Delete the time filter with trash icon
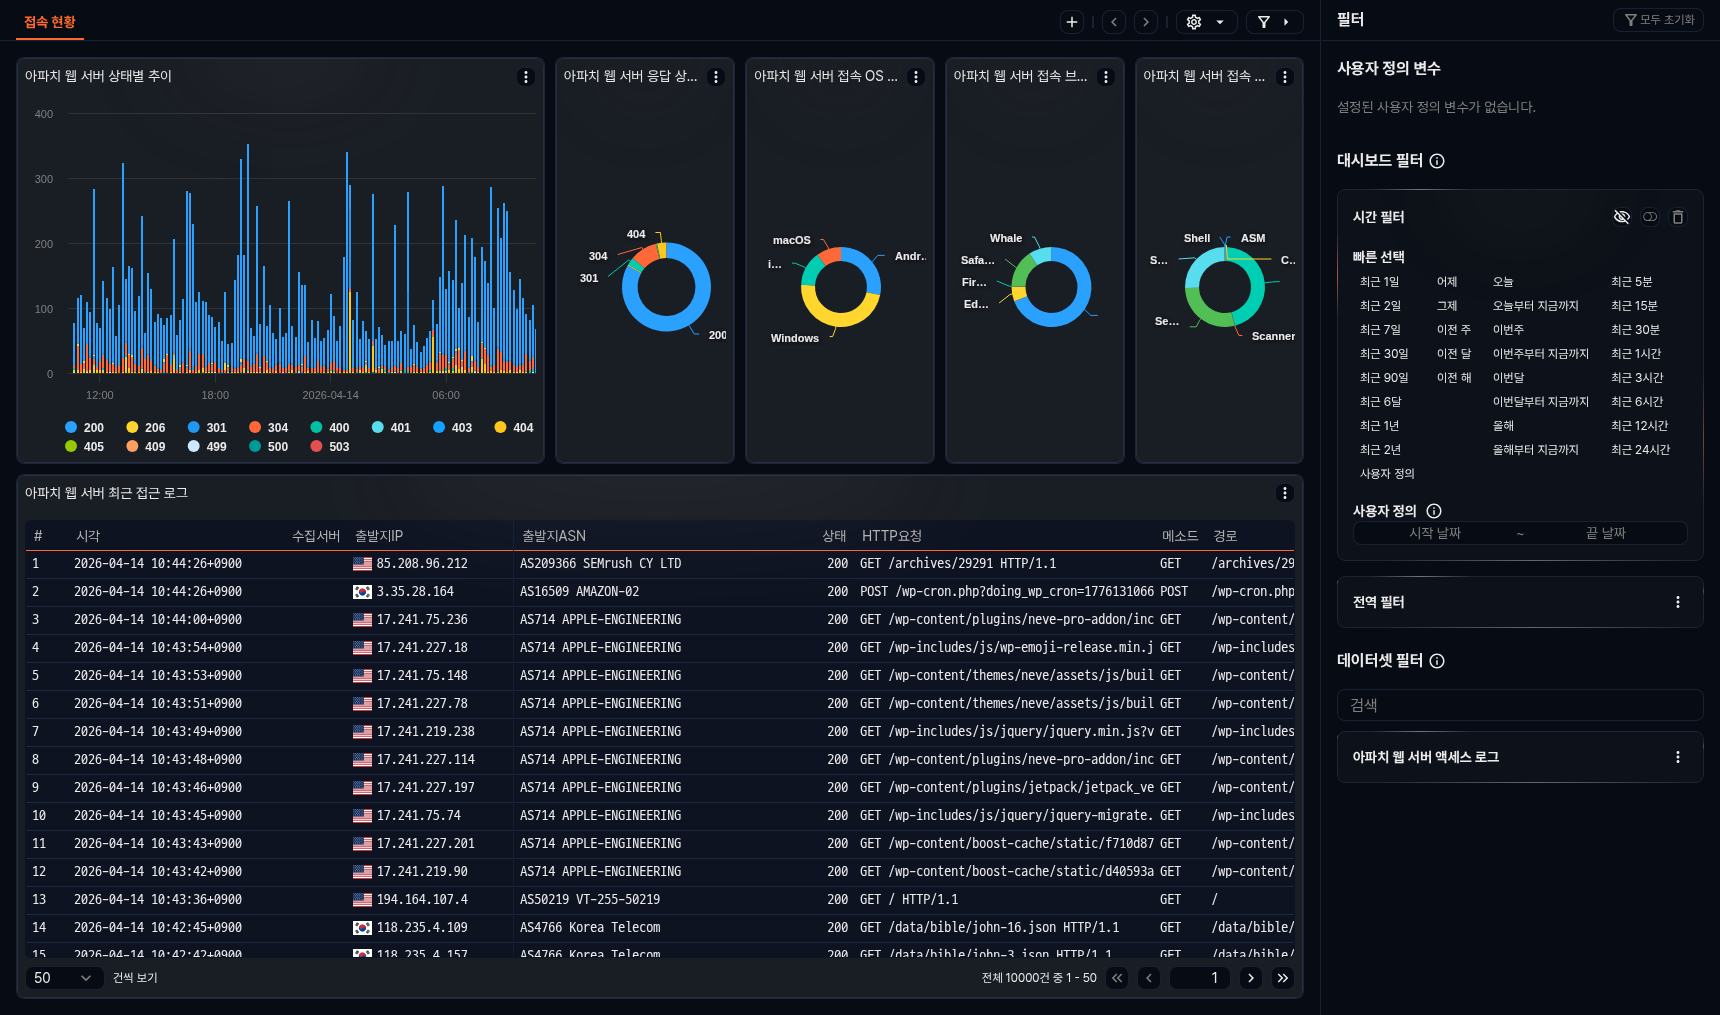 click(1678, 217)
